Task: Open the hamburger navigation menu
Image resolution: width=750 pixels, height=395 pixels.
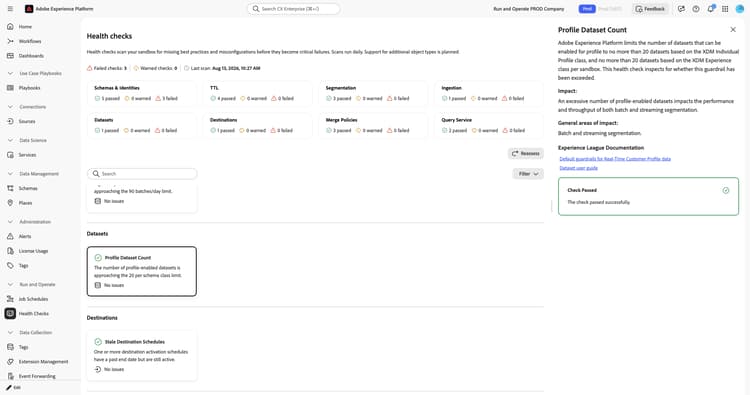Action: pyautogui.click(x=10, y=9)
